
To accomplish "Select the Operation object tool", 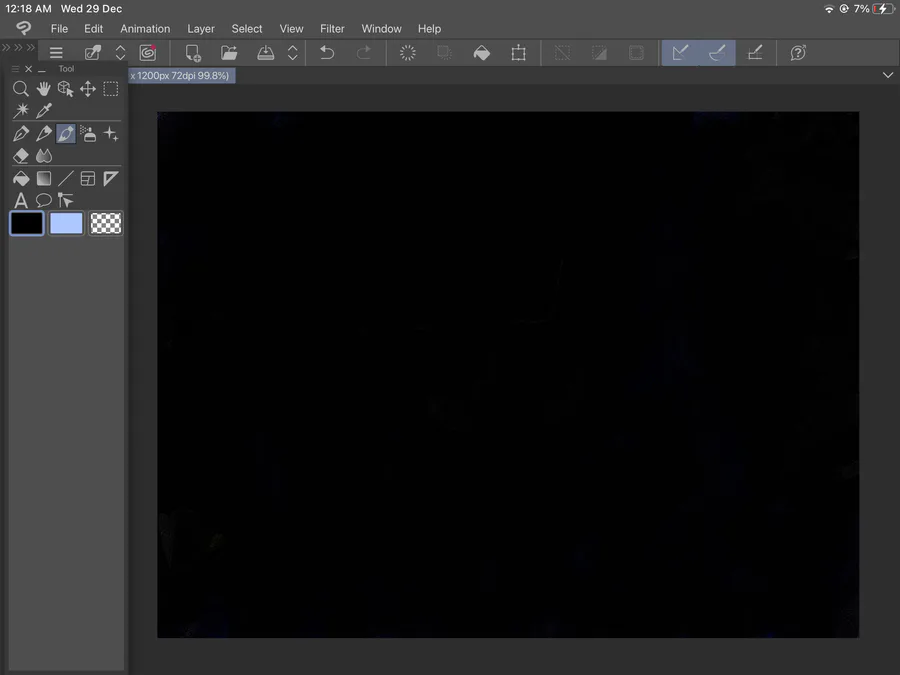I will coord(65,89).
